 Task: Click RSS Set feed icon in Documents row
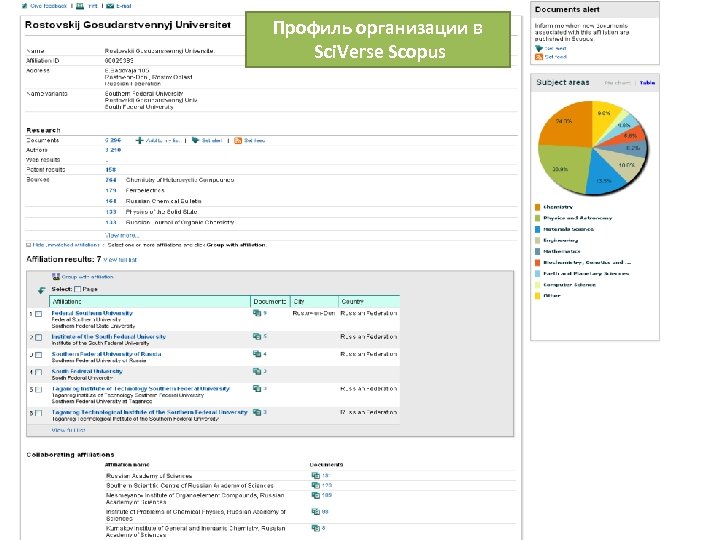(238, 141)
